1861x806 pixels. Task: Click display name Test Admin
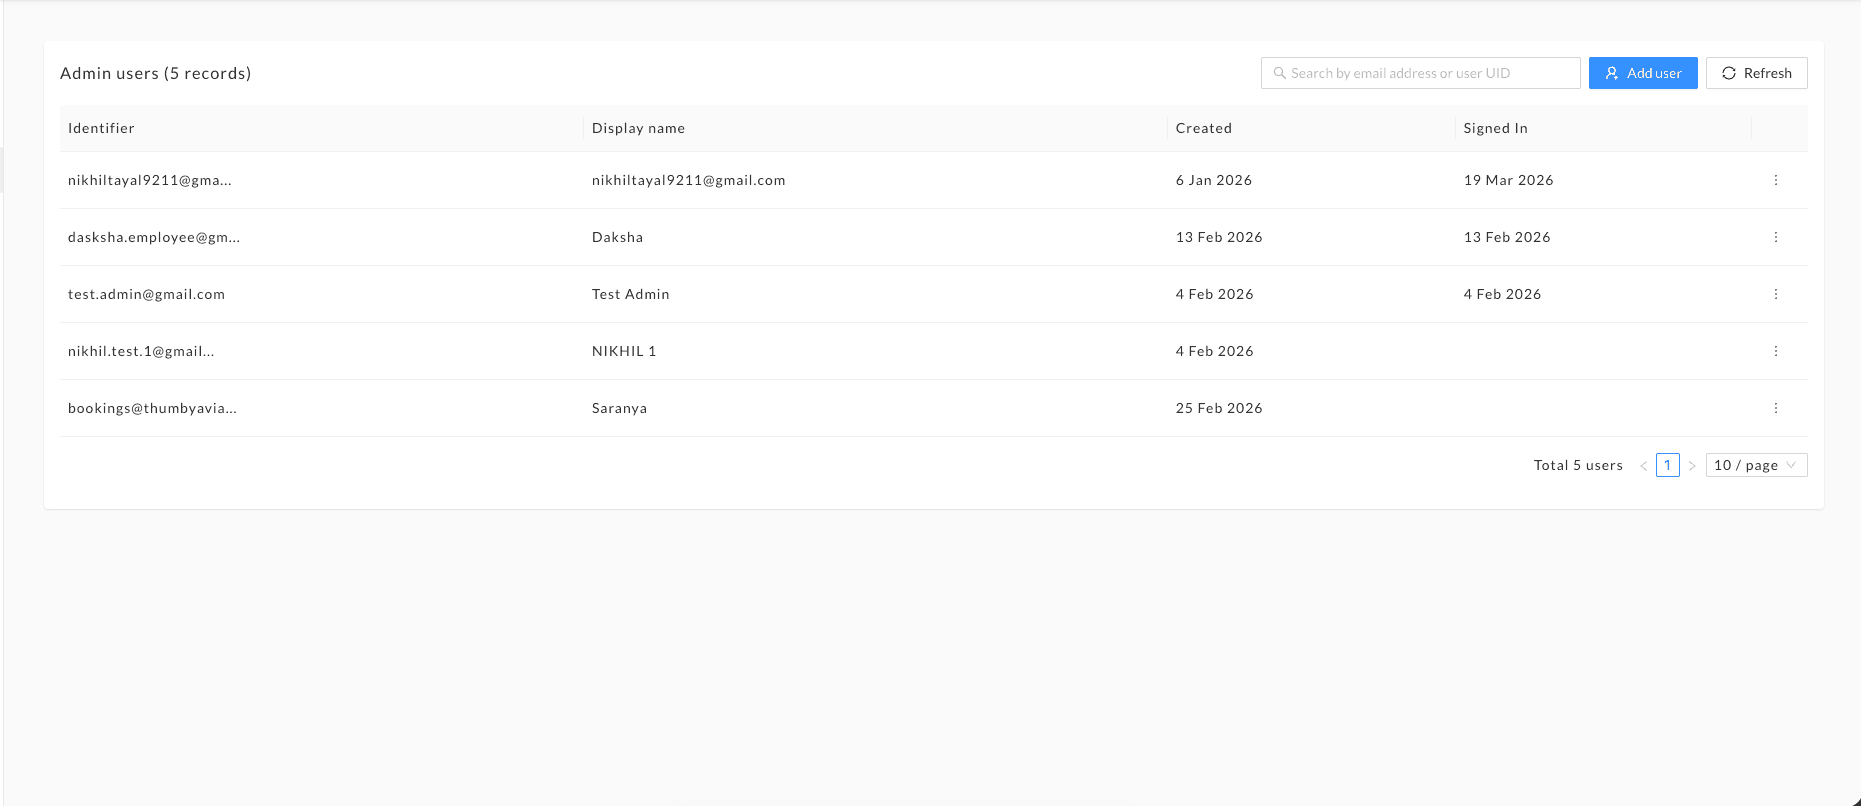tap(630, 294)
